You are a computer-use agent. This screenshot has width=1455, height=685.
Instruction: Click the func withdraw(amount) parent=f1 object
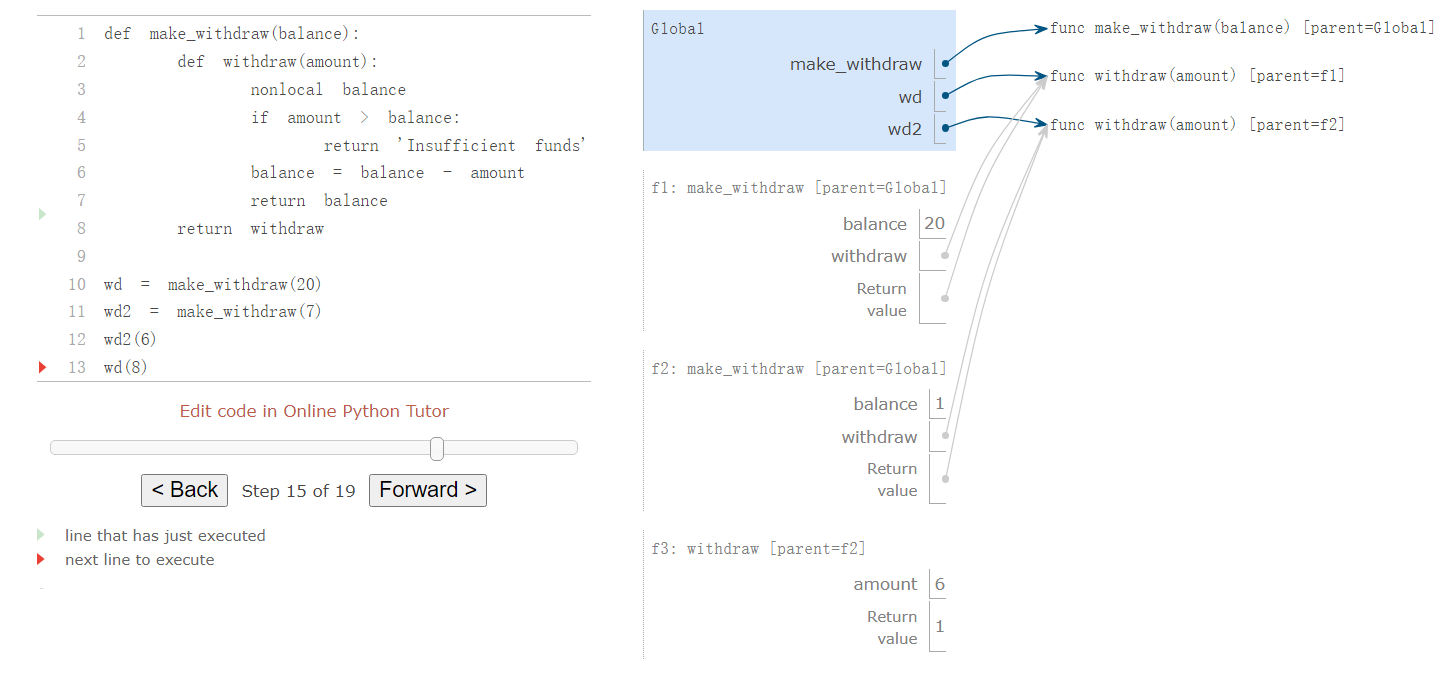(x=1197, y=76)
